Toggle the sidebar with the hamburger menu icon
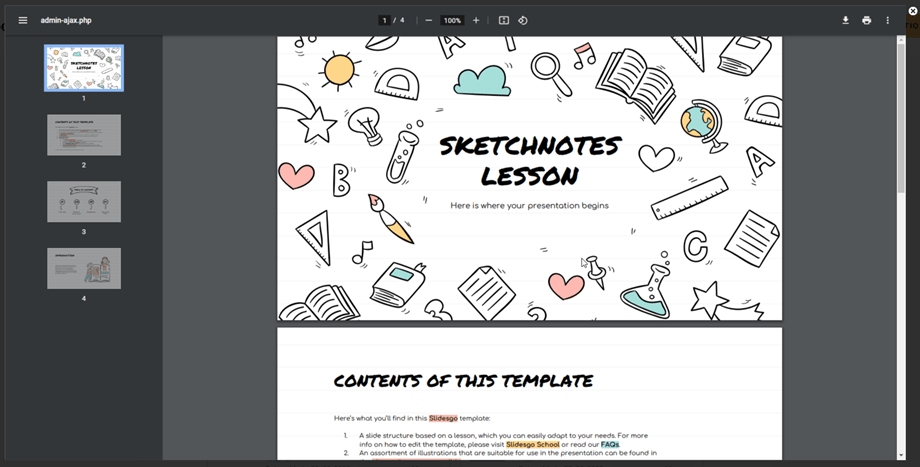The height and width of the screenshot is (467, 920). click(22, 20)
